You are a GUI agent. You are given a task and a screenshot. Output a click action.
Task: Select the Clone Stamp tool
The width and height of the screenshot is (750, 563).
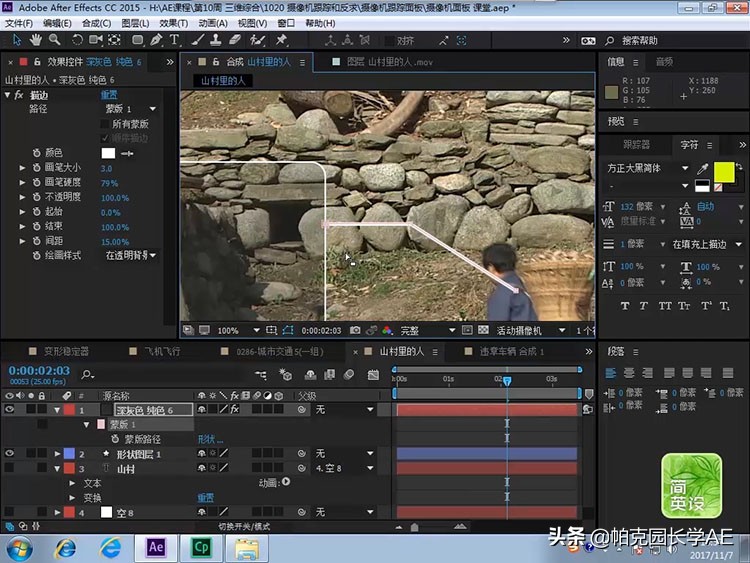point(217,40)
